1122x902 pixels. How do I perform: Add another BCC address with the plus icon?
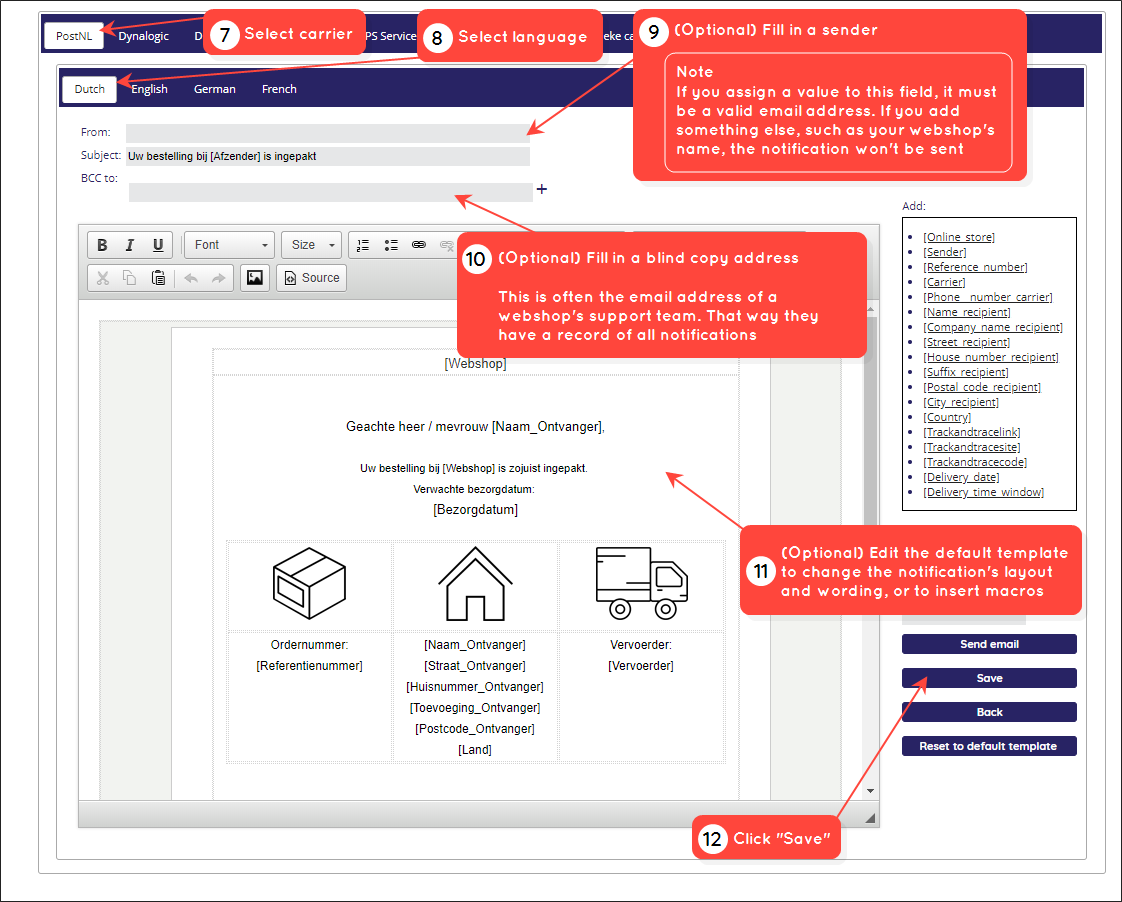(542, 189)
